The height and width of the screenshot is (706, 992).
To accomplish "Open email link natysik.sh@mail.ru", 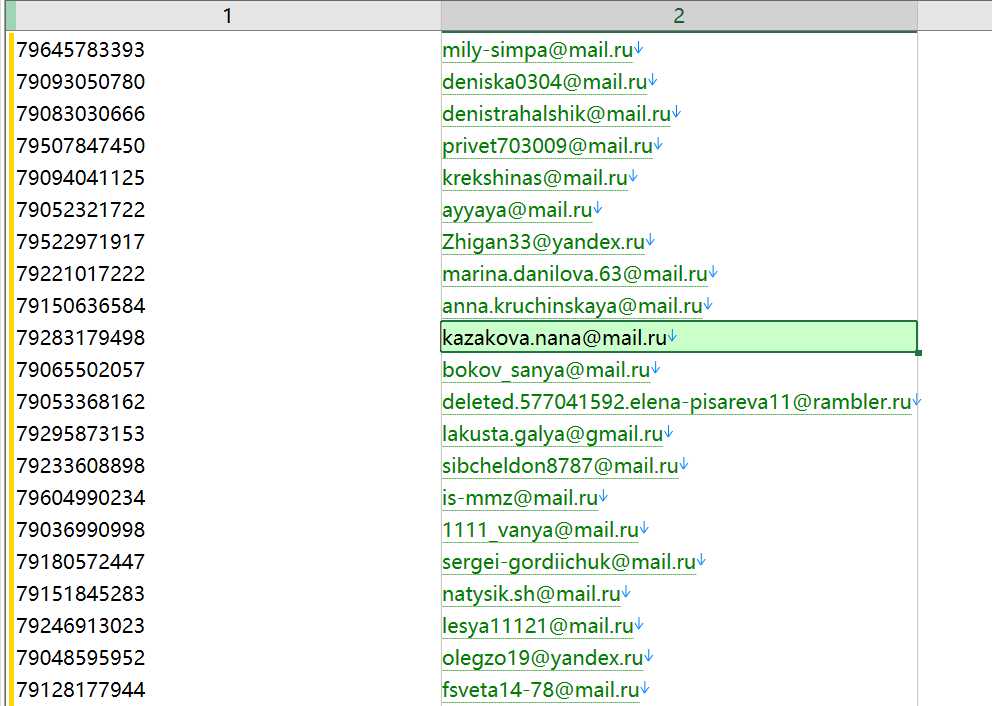I will coord(531,594).
